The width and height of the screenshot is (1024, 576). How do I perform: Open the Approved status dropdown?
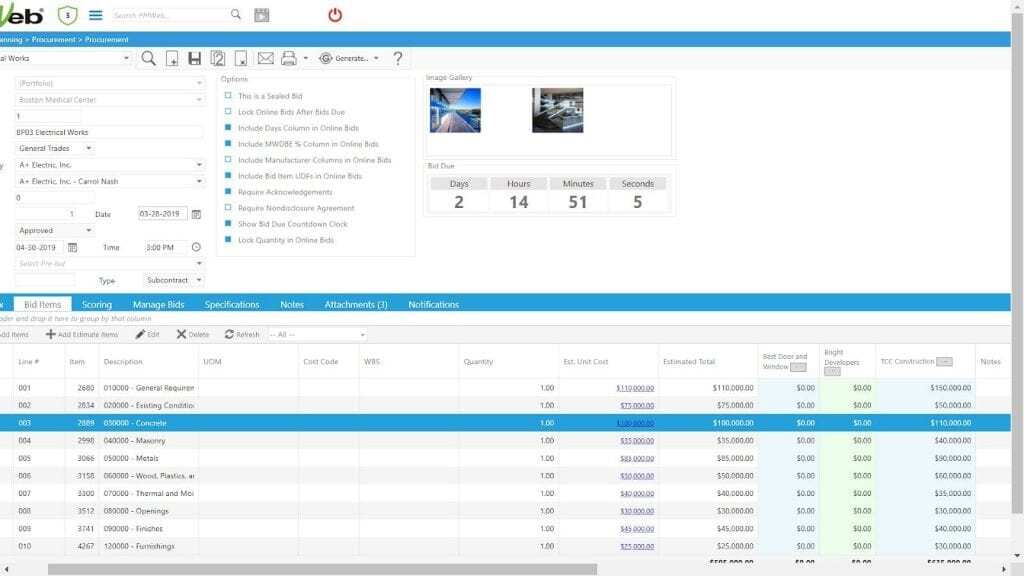pos(55,230)
